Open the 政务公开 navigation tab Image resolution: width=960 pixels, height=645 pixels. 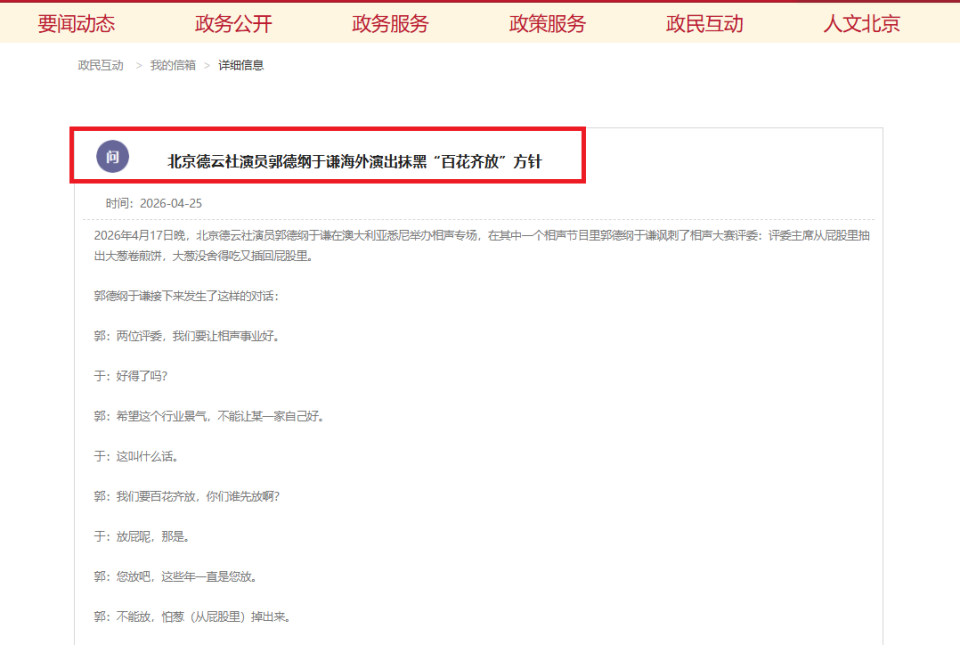(x=233, y=24)
